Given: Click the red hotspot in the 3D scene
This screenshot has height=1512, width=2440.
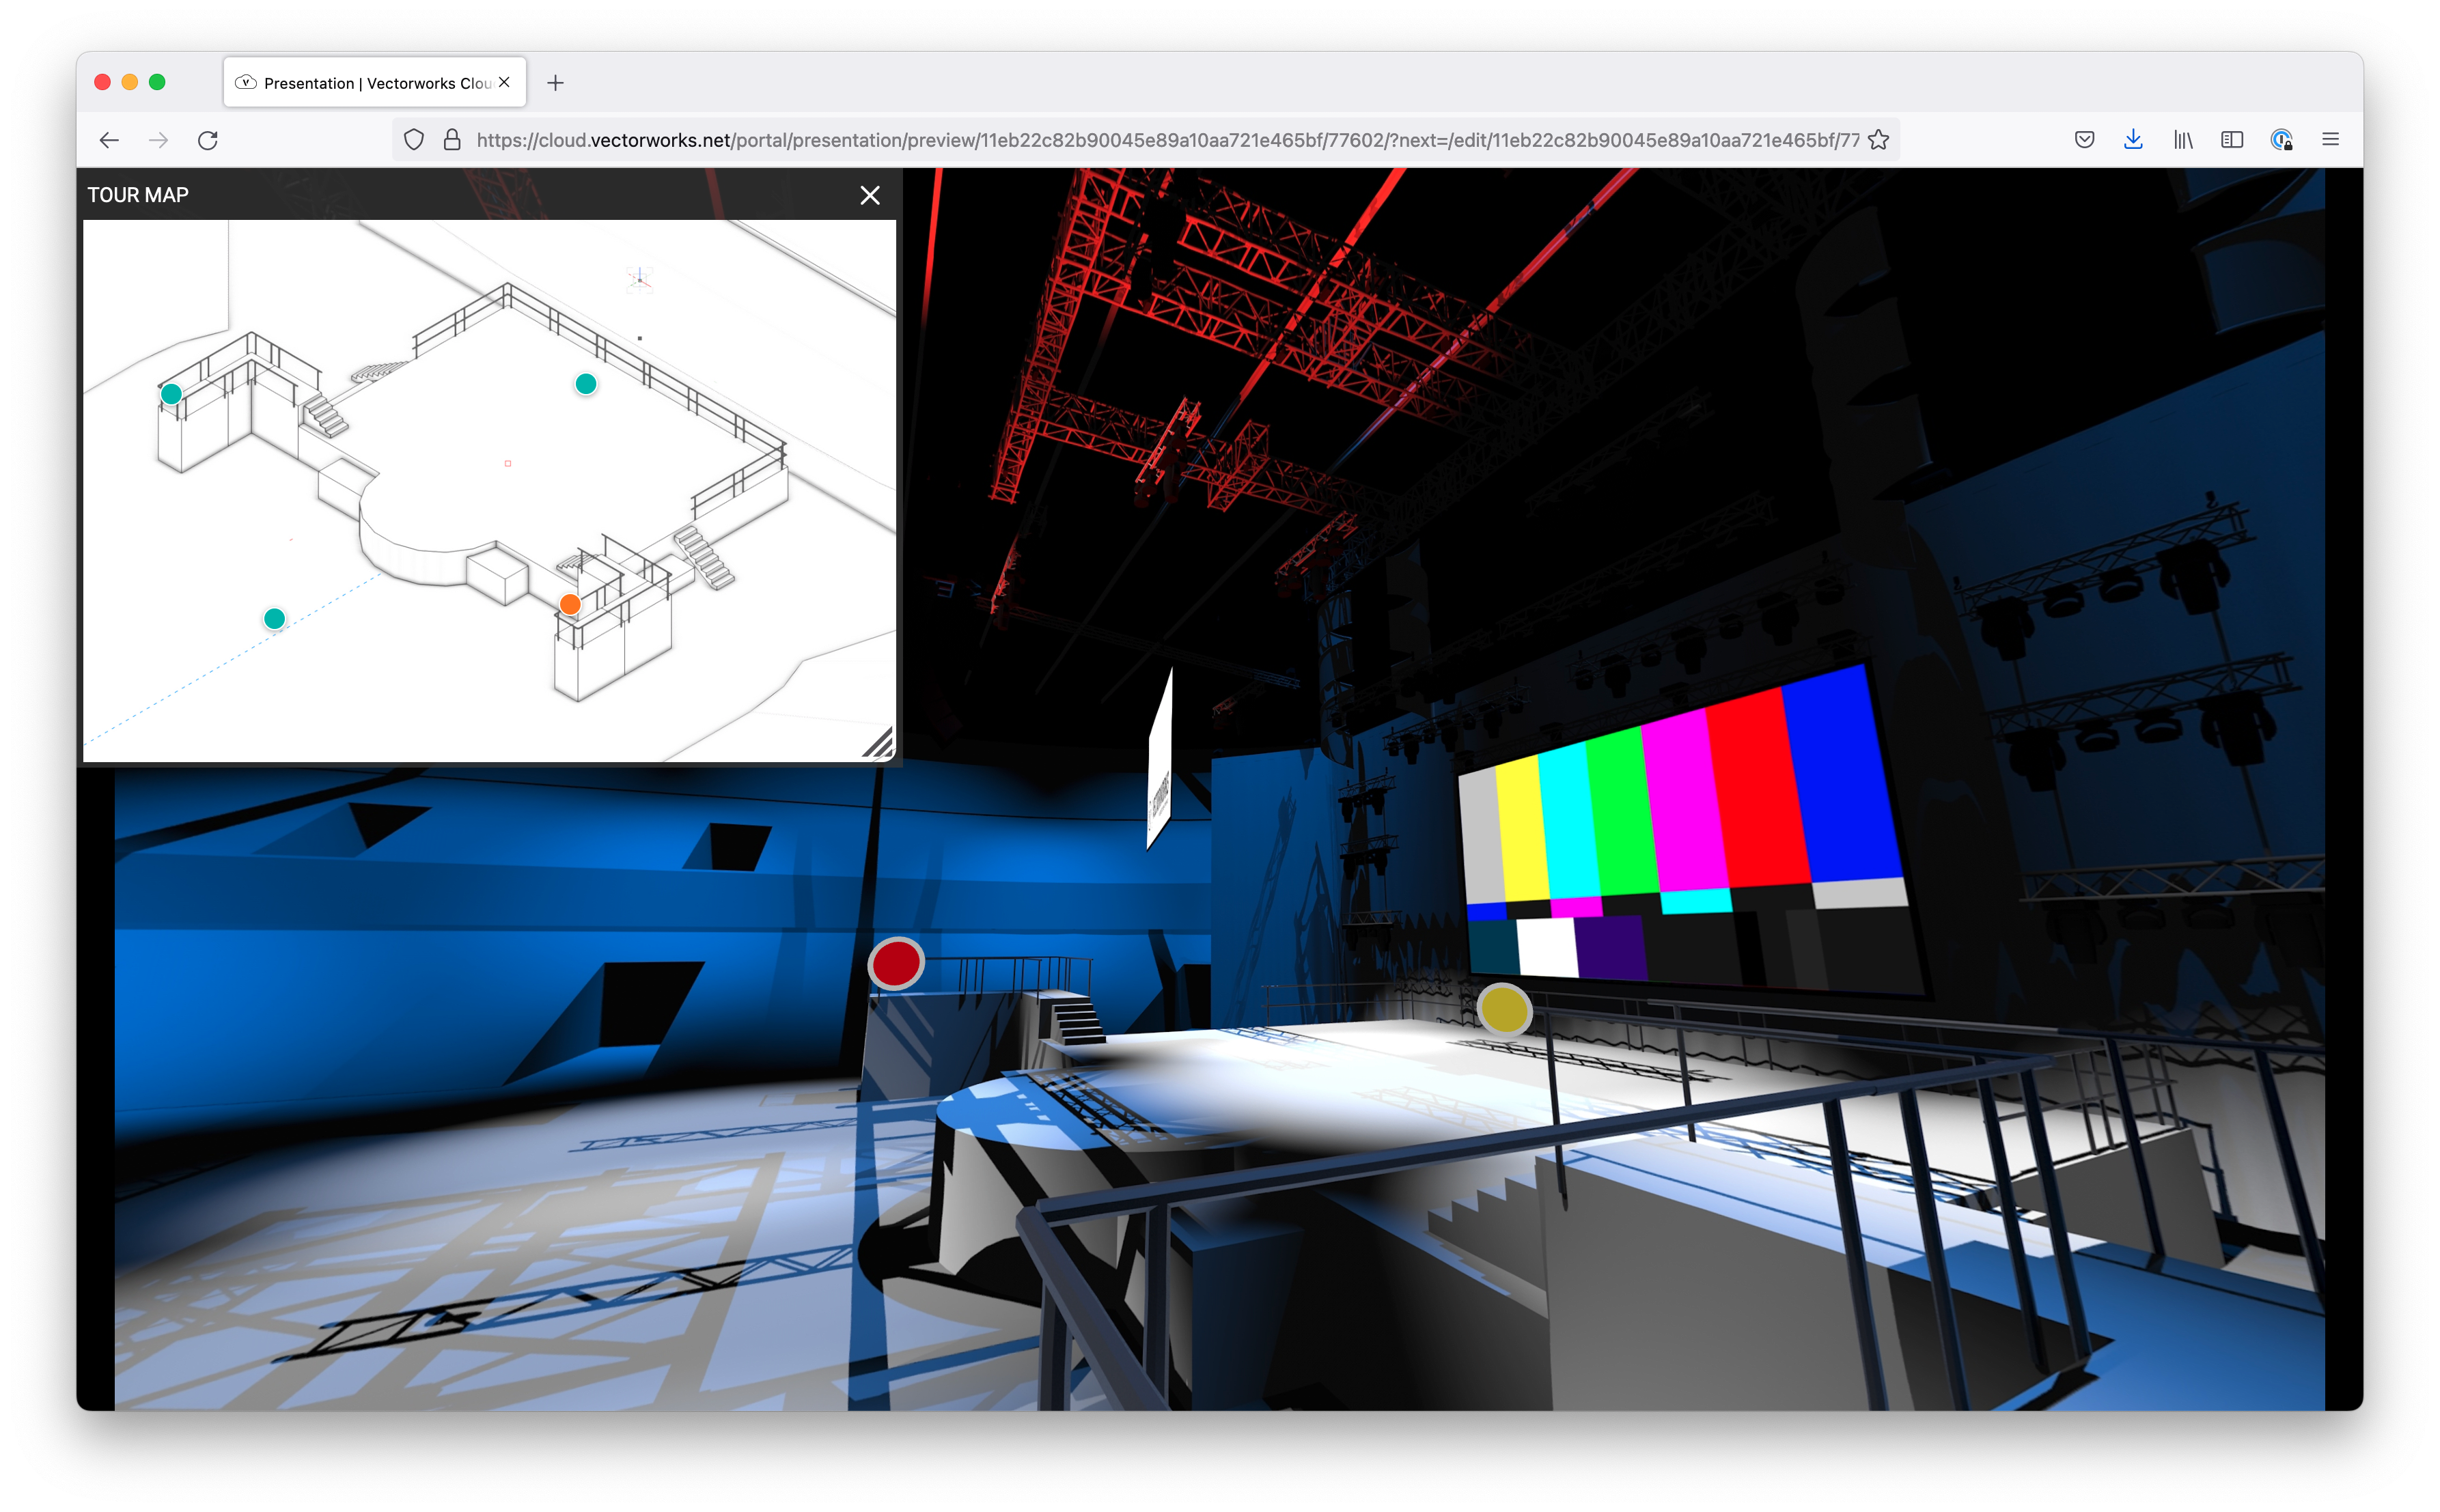Looking at the screenshot, I should (x=896, y=963).
